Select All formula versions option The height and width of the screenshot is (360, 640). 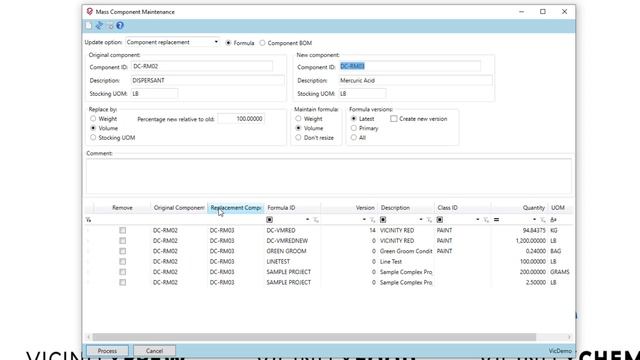[354, 138]
